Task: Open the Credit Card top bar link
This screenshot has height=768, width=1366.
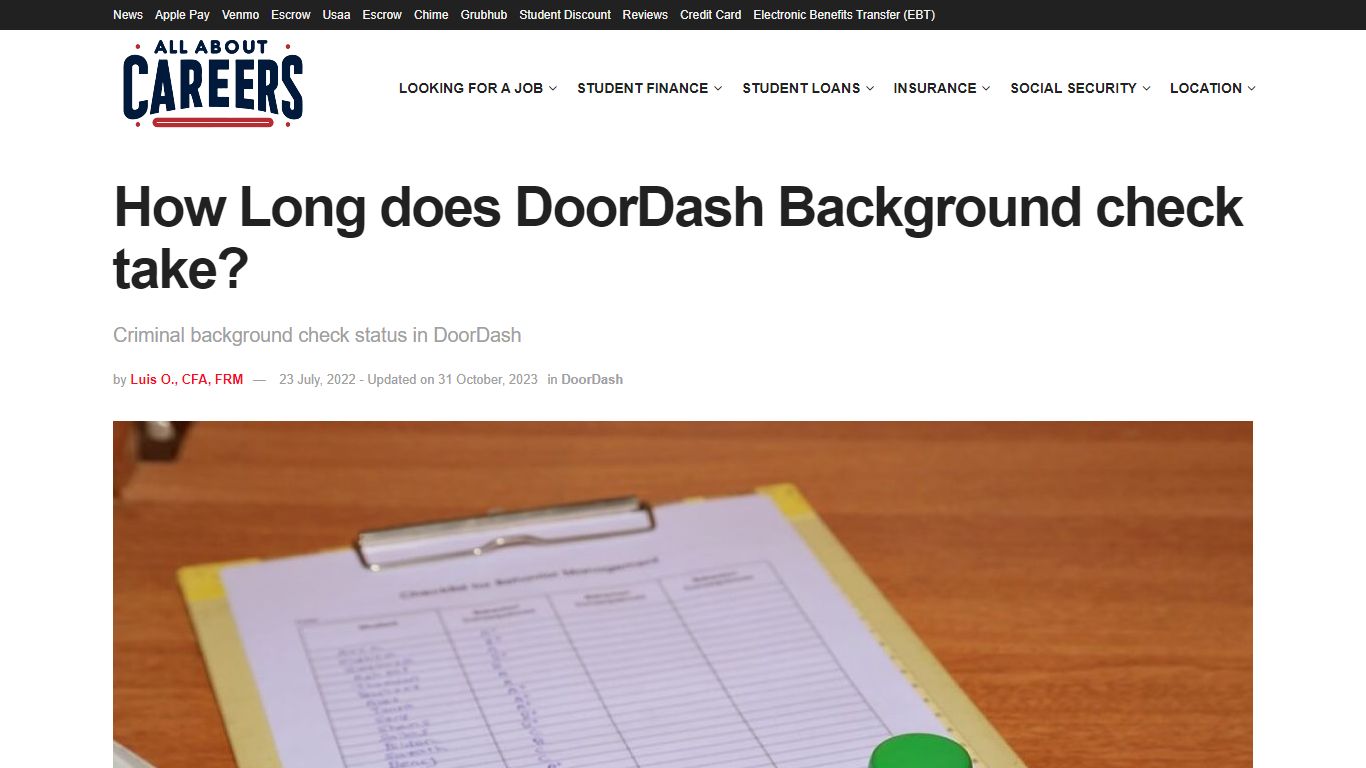Action: (711, 15)
